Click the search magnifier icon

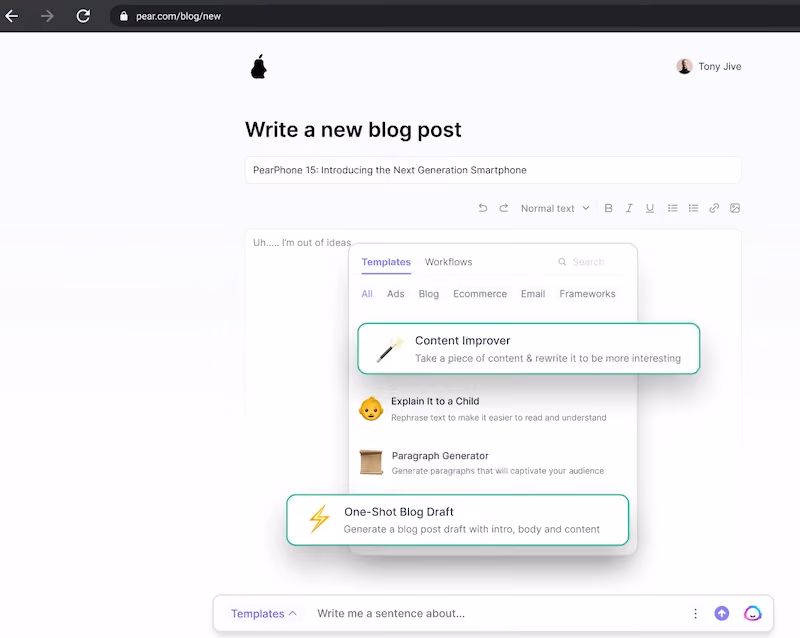562,262
